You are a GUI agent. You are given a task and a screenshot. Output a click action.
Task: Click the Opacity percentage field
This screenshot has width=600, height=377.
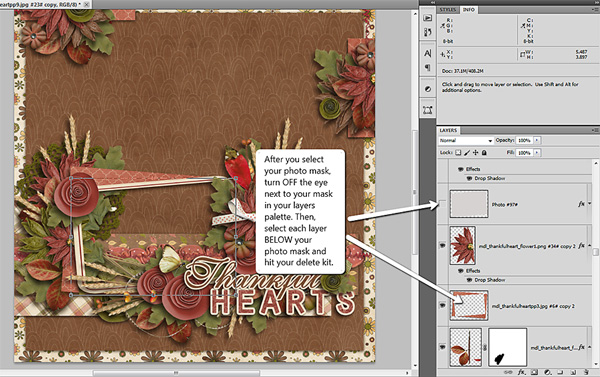pos(524,140)
